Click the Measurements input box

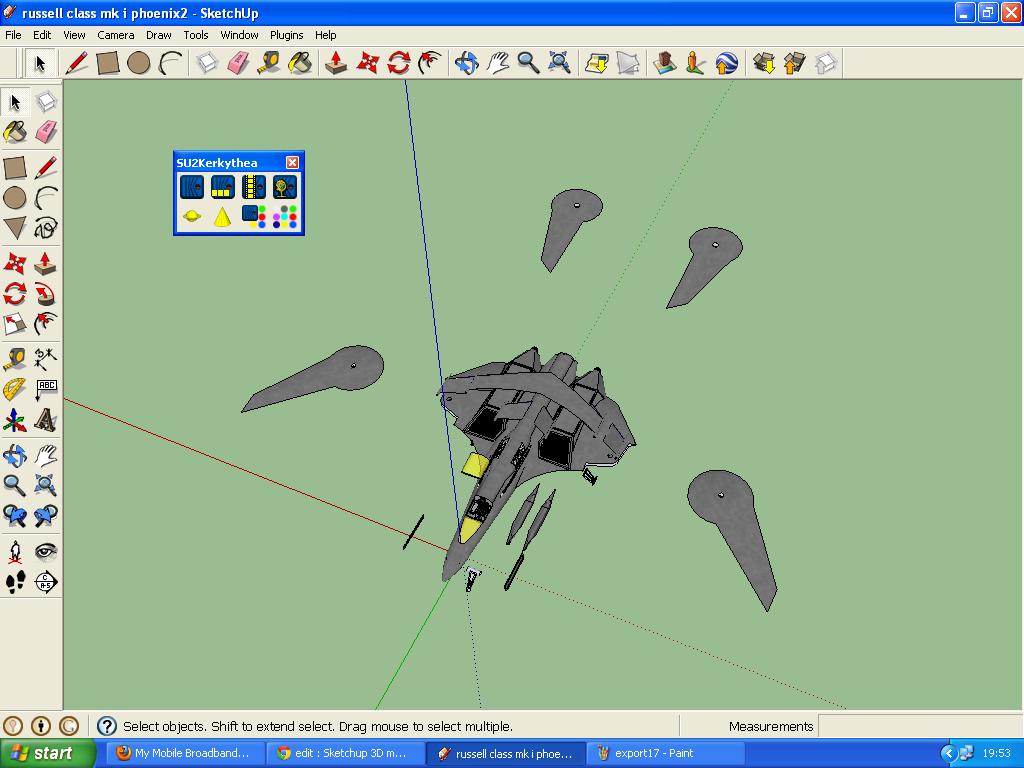point(919,726)
